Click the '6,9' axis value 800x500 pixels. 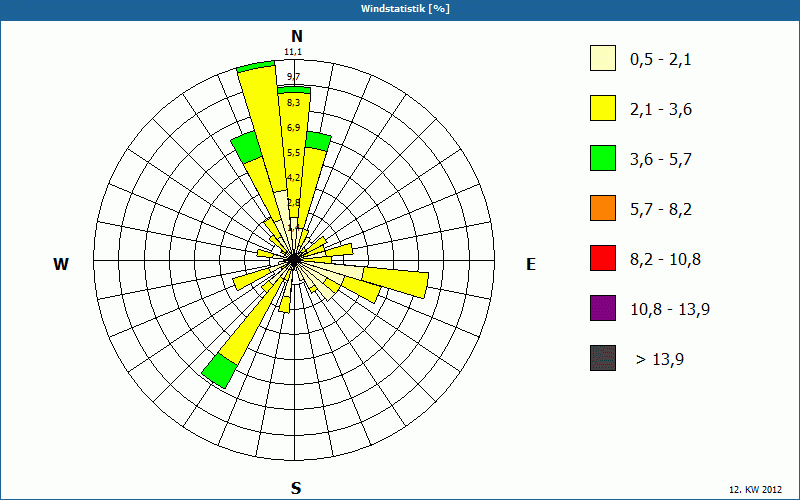(293, 128)
